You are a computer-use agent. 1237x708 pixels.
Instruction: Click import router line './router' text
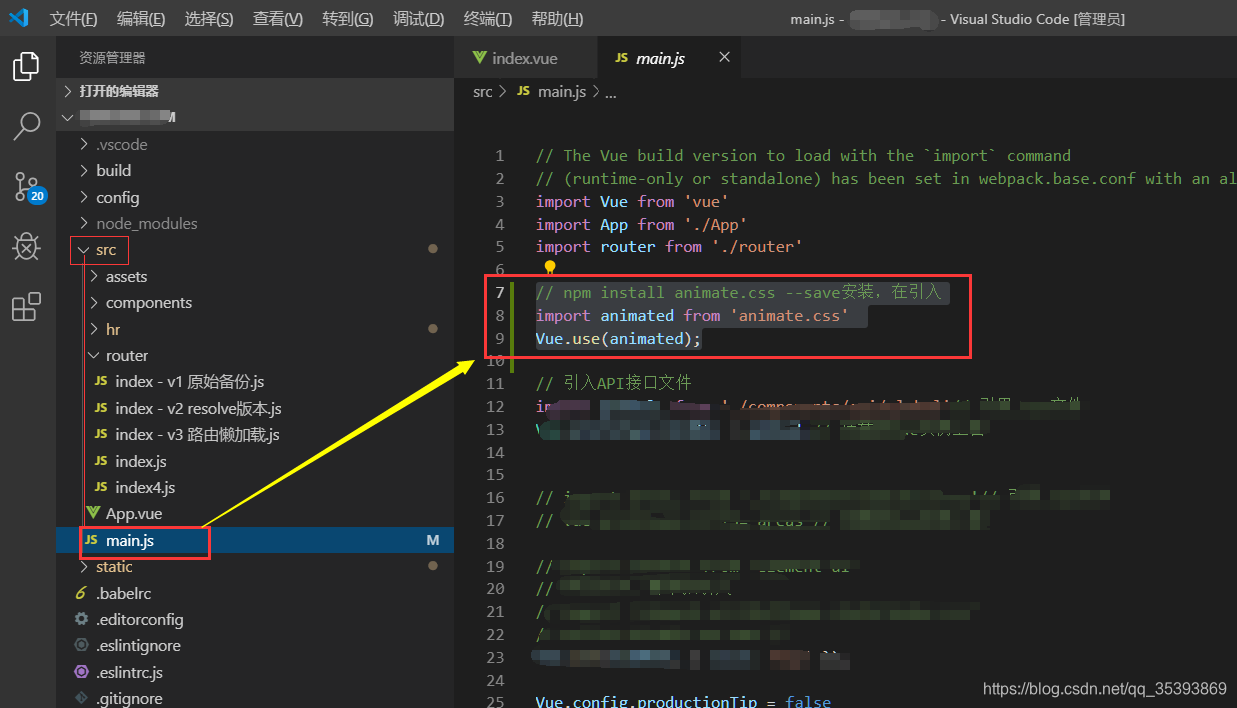click(757, 246)
